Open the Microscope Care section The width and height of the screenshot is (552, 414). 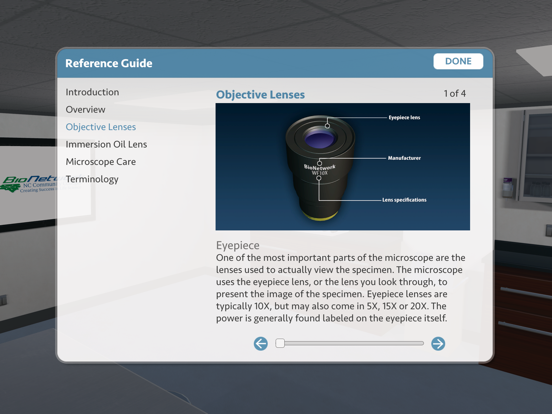(x=101, y=162)
